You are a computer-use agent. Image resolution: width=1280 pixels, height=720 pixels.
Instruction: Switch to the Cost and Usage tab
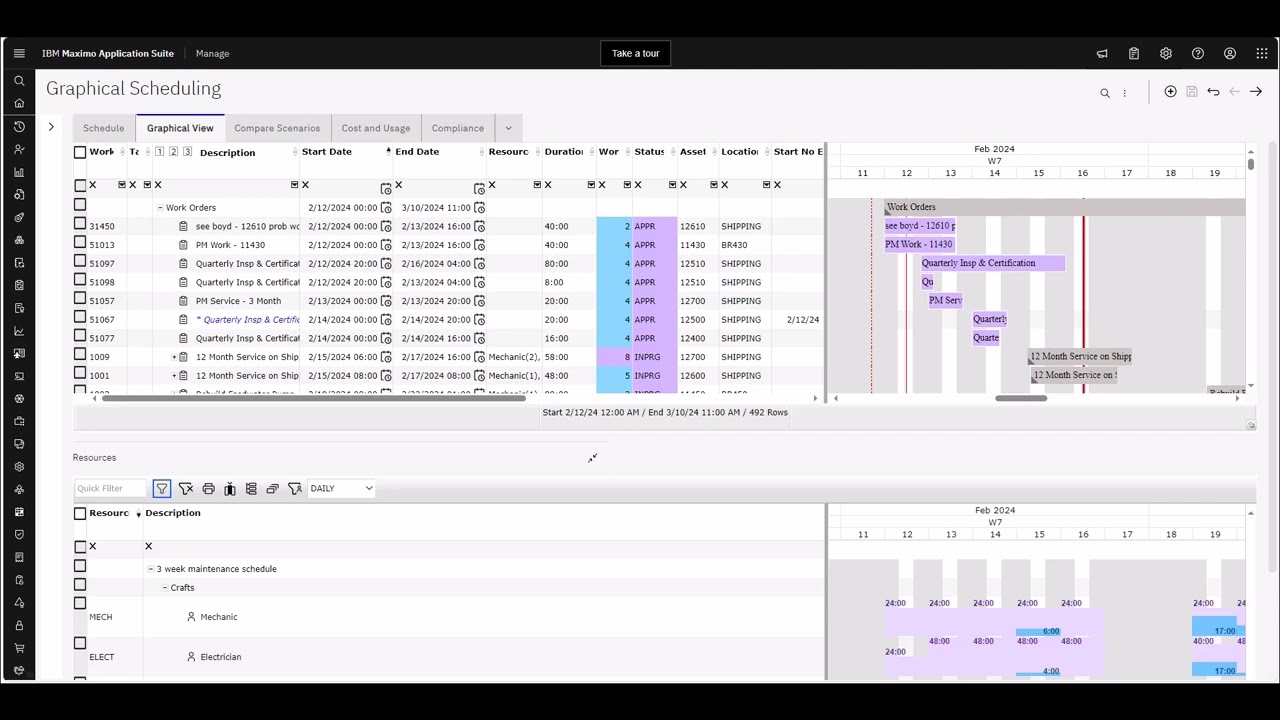pyautogui.click(x=376, y=128)
